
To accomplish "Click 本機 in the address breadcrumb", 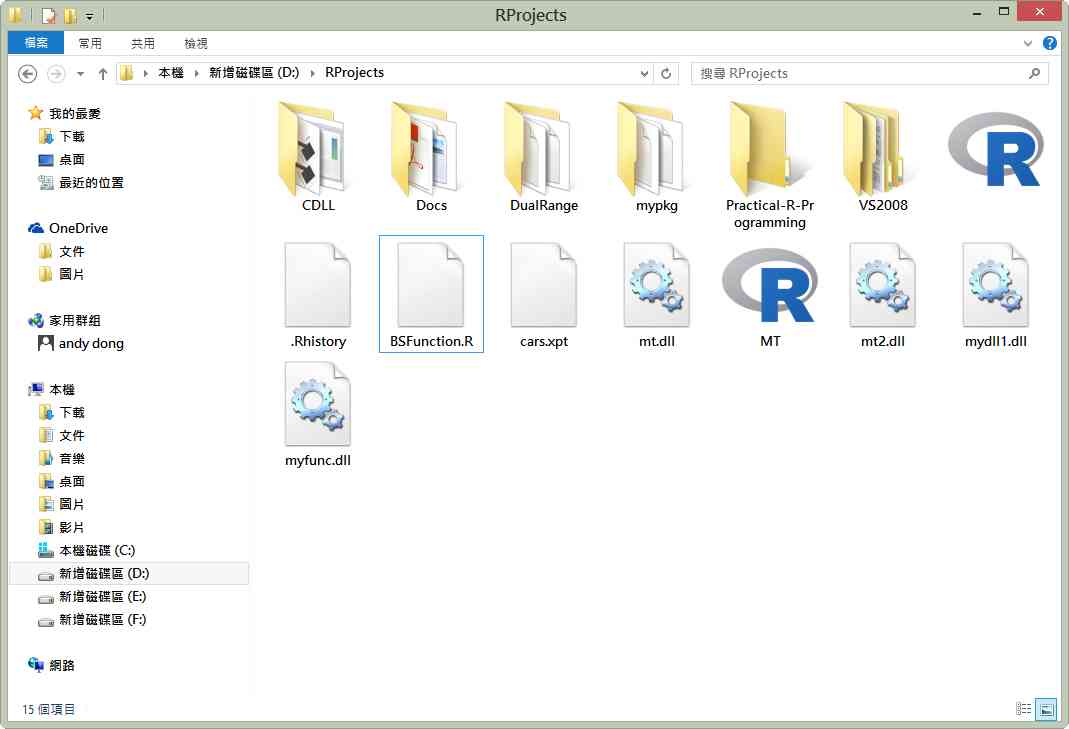I will 171,73.
